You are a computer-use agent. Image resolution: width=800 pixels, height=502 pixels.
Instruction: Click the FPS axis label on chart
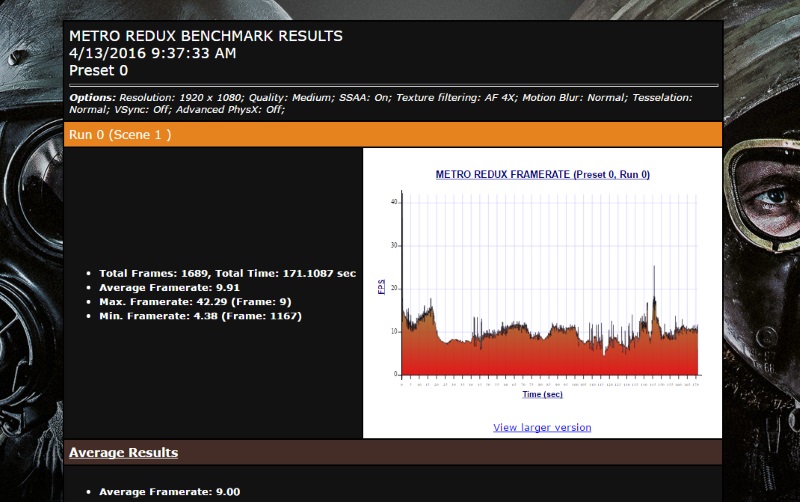[381, 287]
